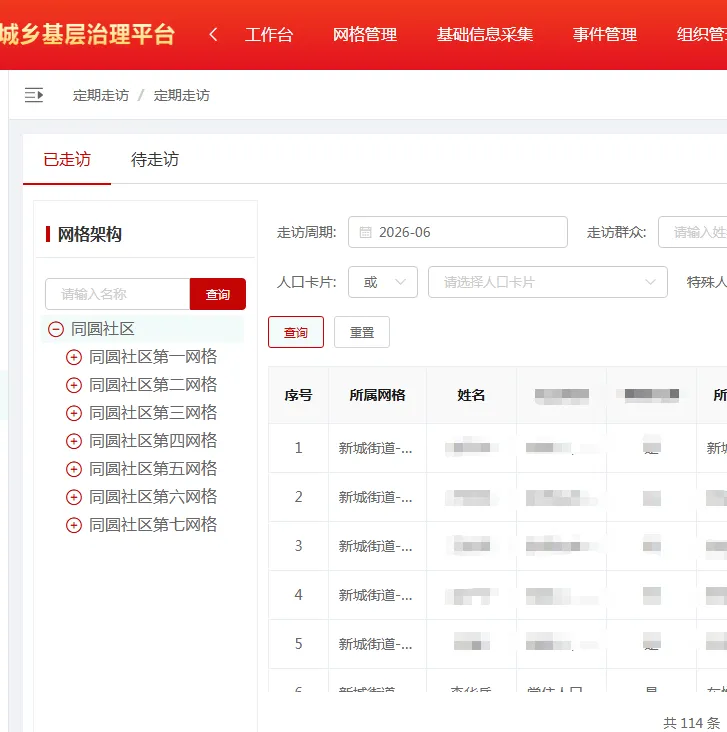727x732 pixels.
Task: Click the 所属网格 column header
Action: [x=377, y=395]
